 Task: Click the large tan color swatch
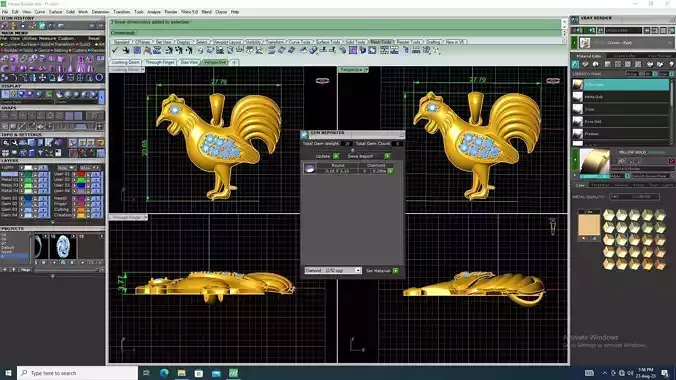[589, 225]
